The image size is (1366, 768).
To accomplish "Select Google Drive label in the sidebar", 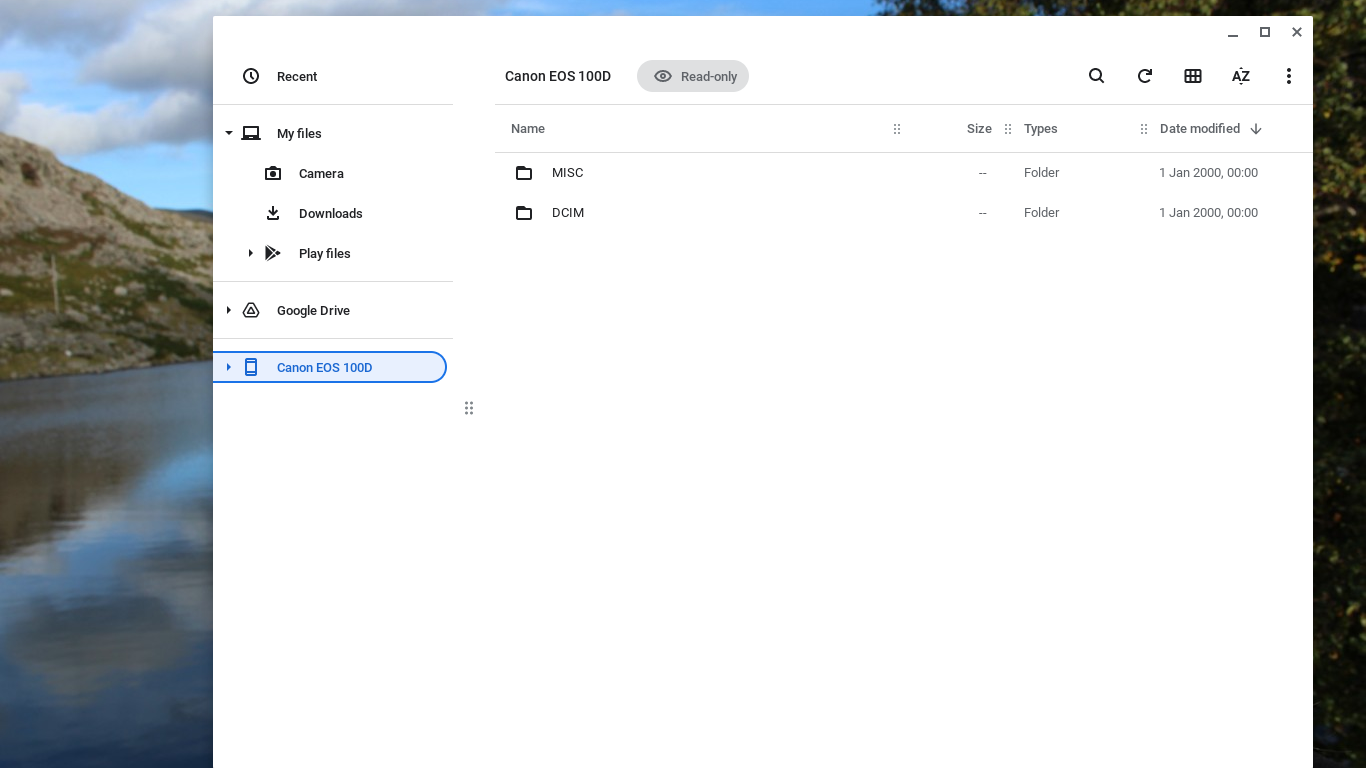I will pyautogui.click(x=313, y=310).
